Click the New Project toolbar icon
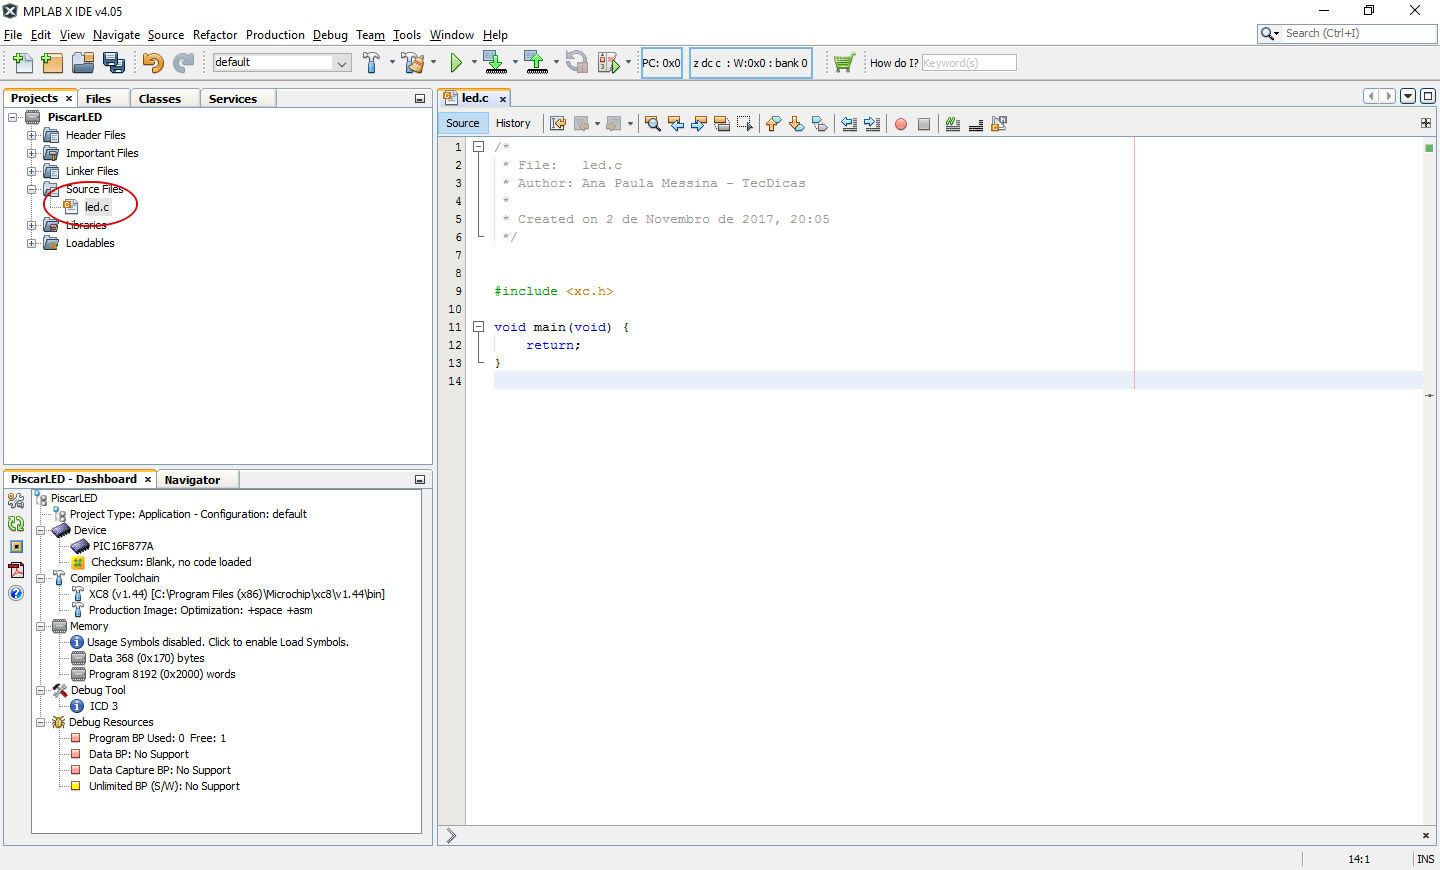 52,63
